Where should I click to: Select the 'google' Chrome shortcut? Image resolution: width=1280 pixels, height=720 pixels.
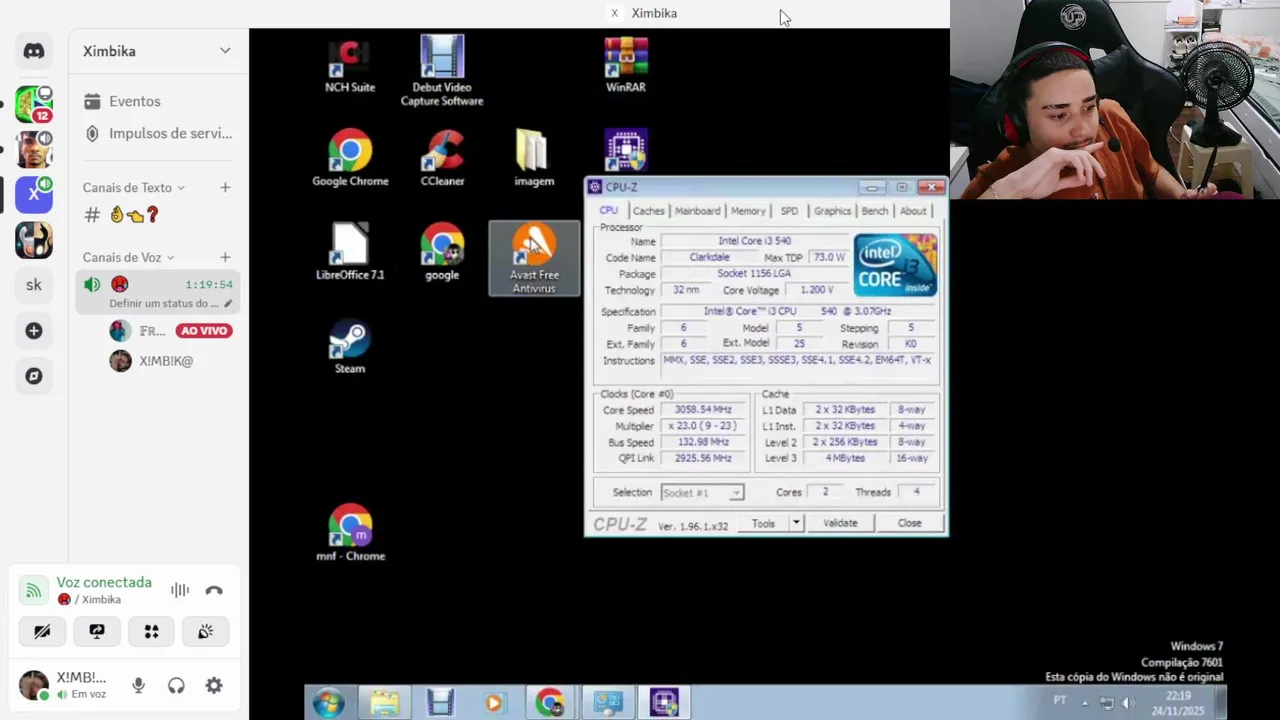442,252
